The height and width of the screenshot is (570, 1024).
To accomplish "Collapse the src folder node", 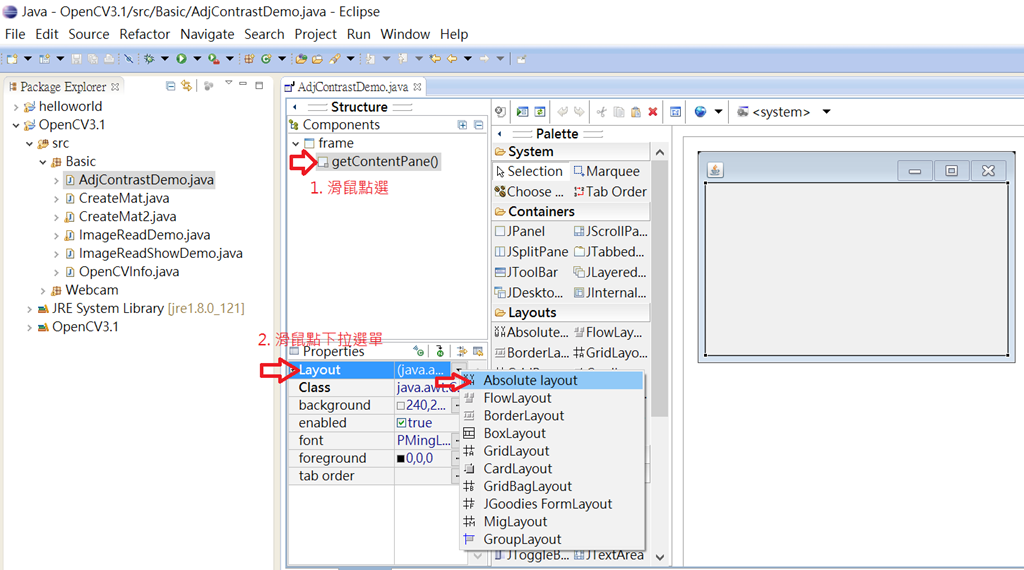I will tap(29, 144).
